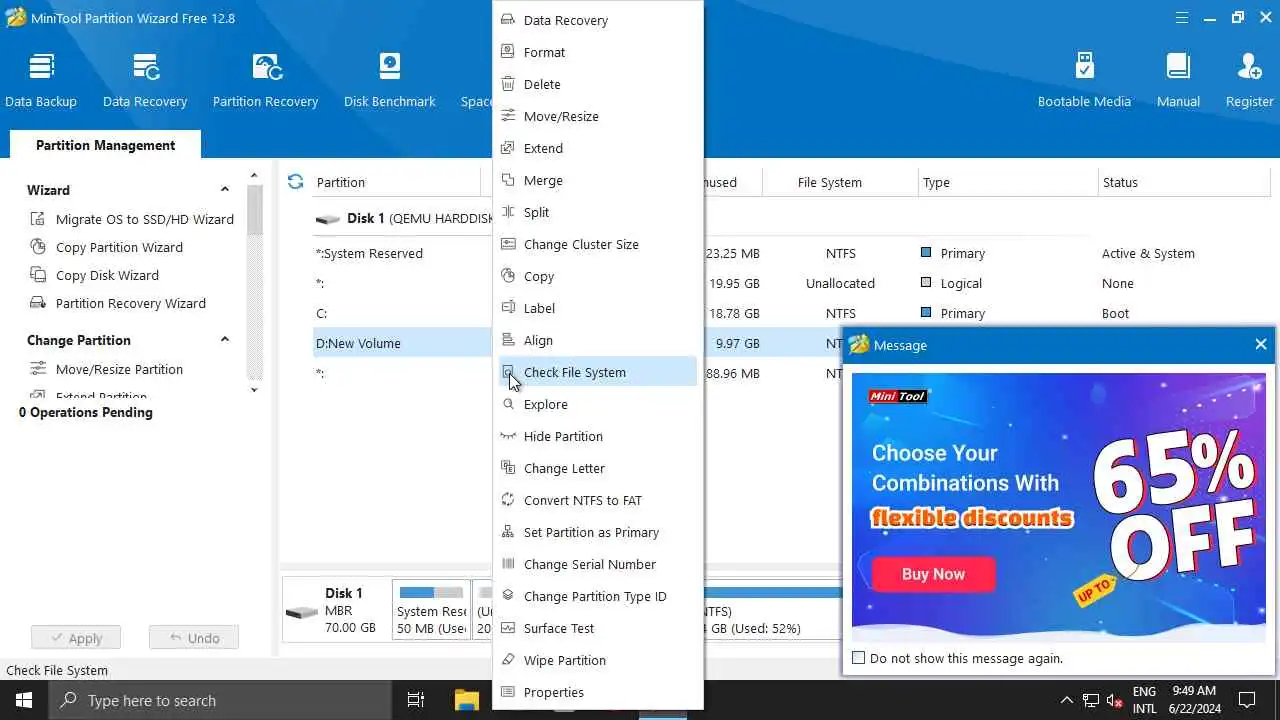Open Data Backup tool icon
Viewport: 1280px width, 720px height.
[41, 67]
